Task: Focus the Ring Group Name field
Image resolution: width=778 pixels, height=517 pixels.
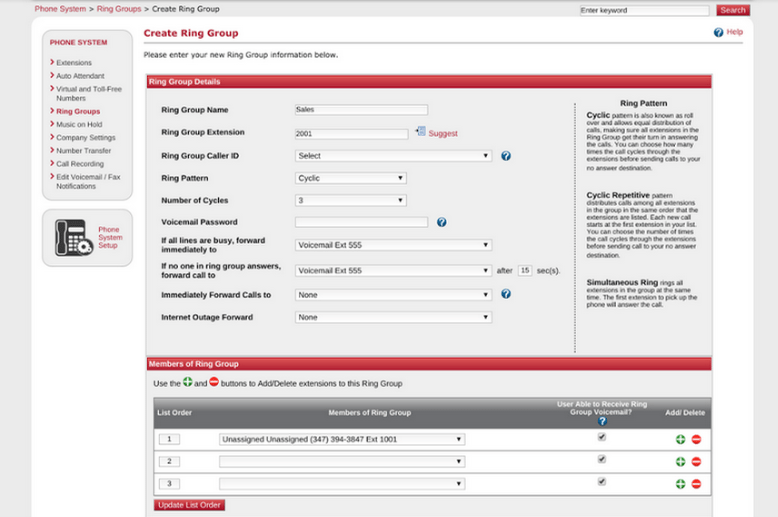Action: (361, 110)
